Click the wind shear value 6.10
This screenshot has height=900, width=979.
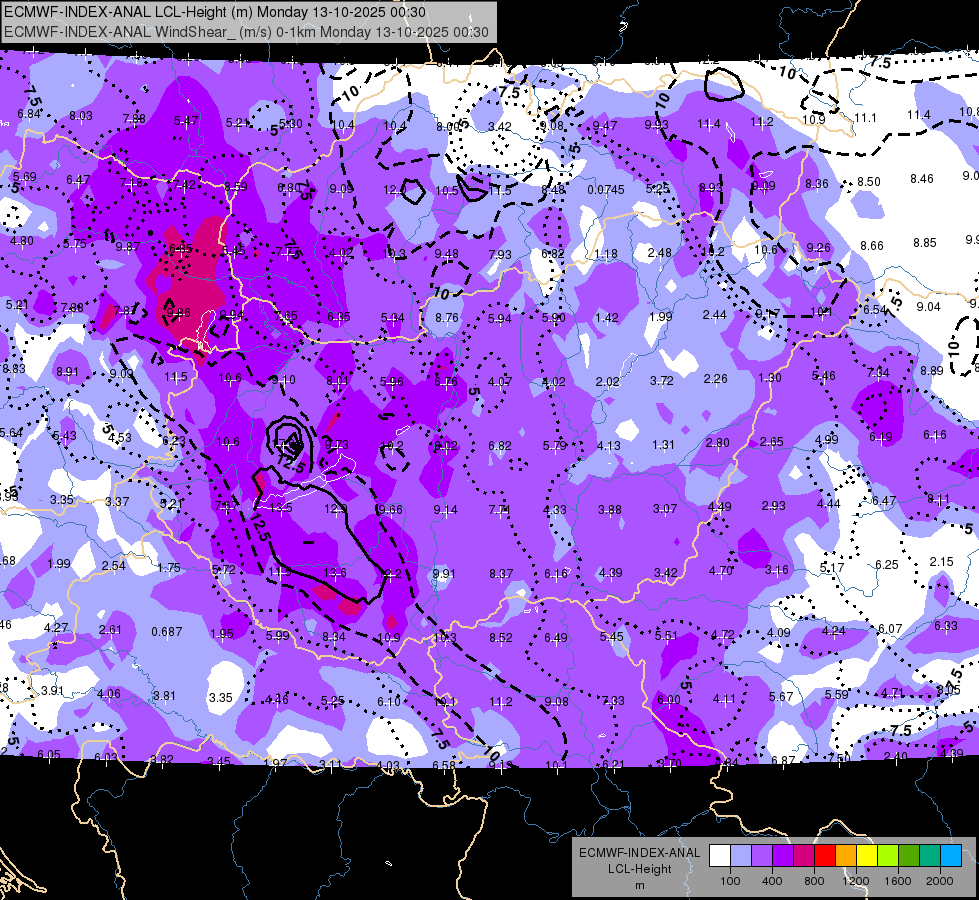(x=388, y=702)
